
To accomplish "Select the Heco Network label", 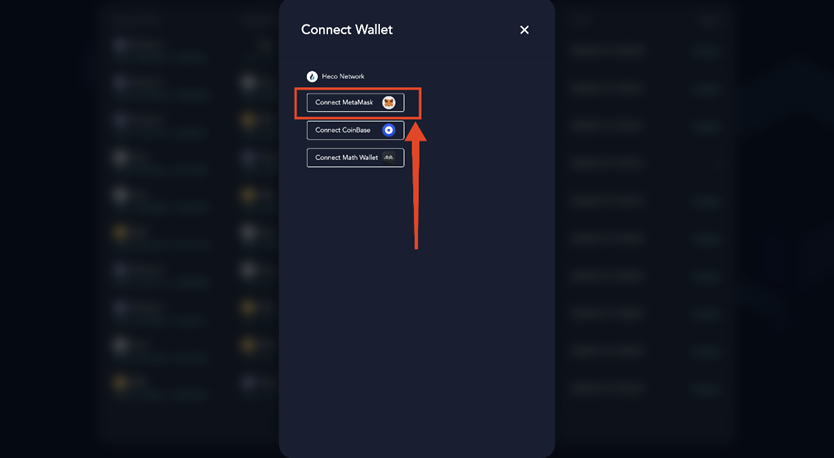I will pos(343,77).
